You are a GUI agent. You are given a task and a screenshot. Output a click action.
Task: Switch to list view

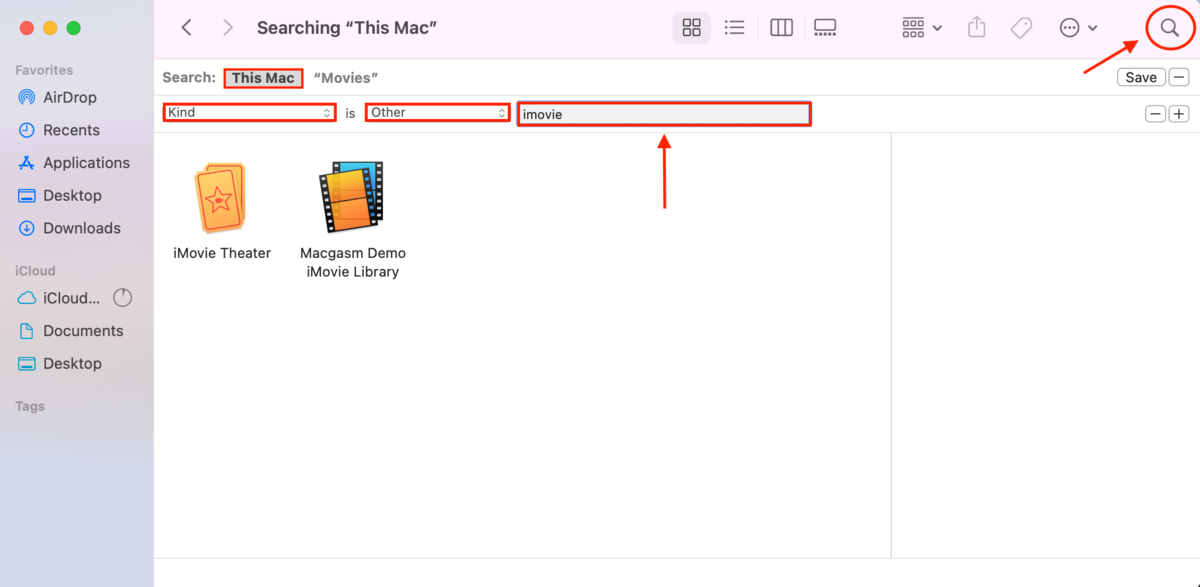pyautogui.click(x=734, y=28)
